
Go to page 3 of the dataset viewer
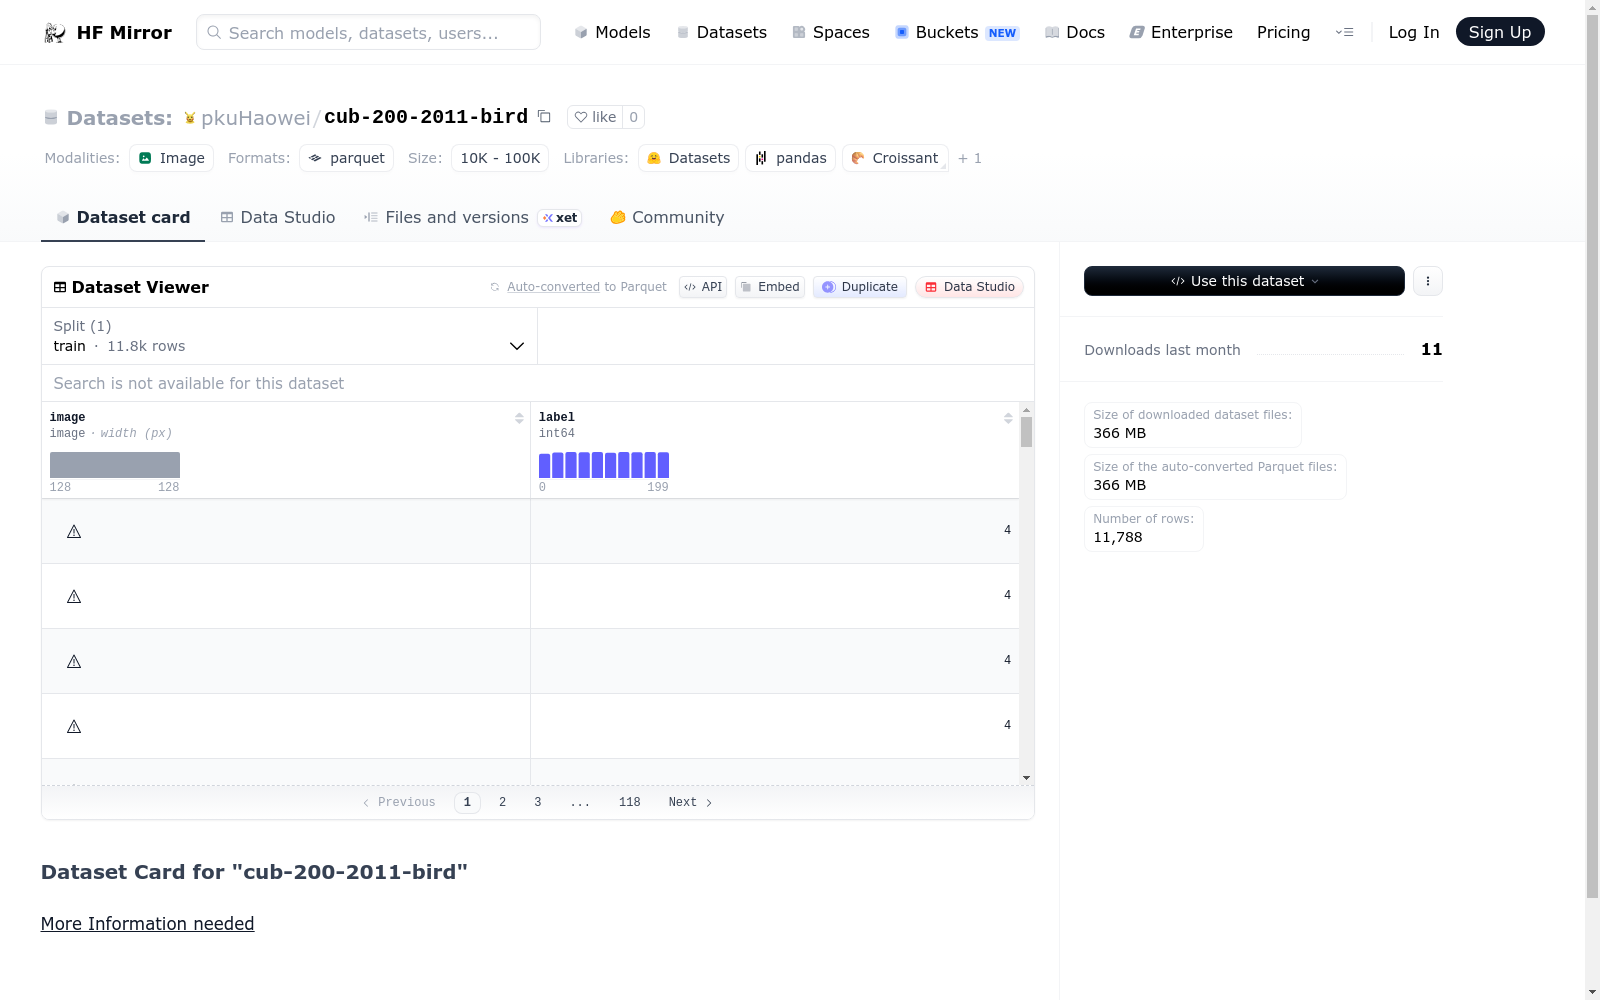(538, 802)
